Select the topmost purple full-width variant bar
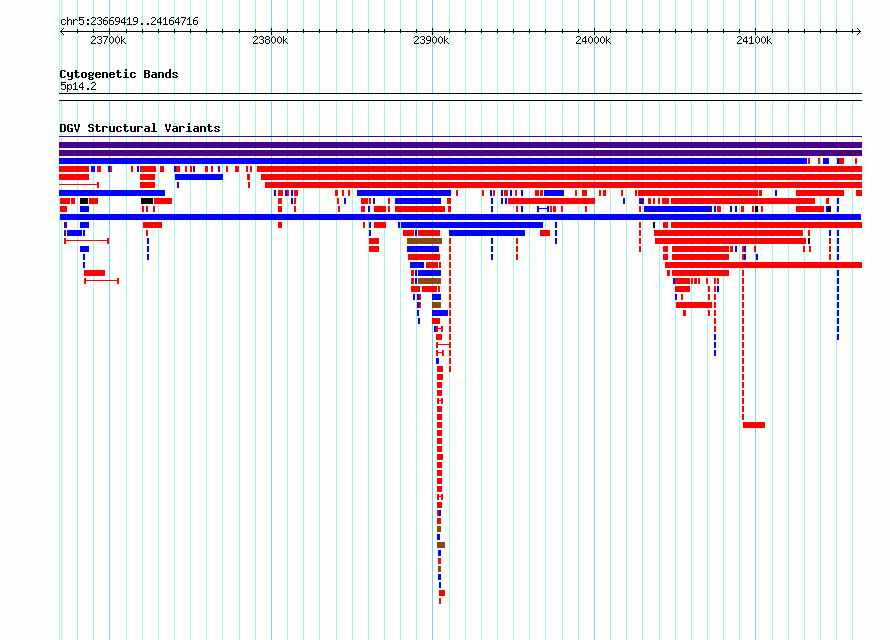This screenshot has width=890, height=640. 460,145
